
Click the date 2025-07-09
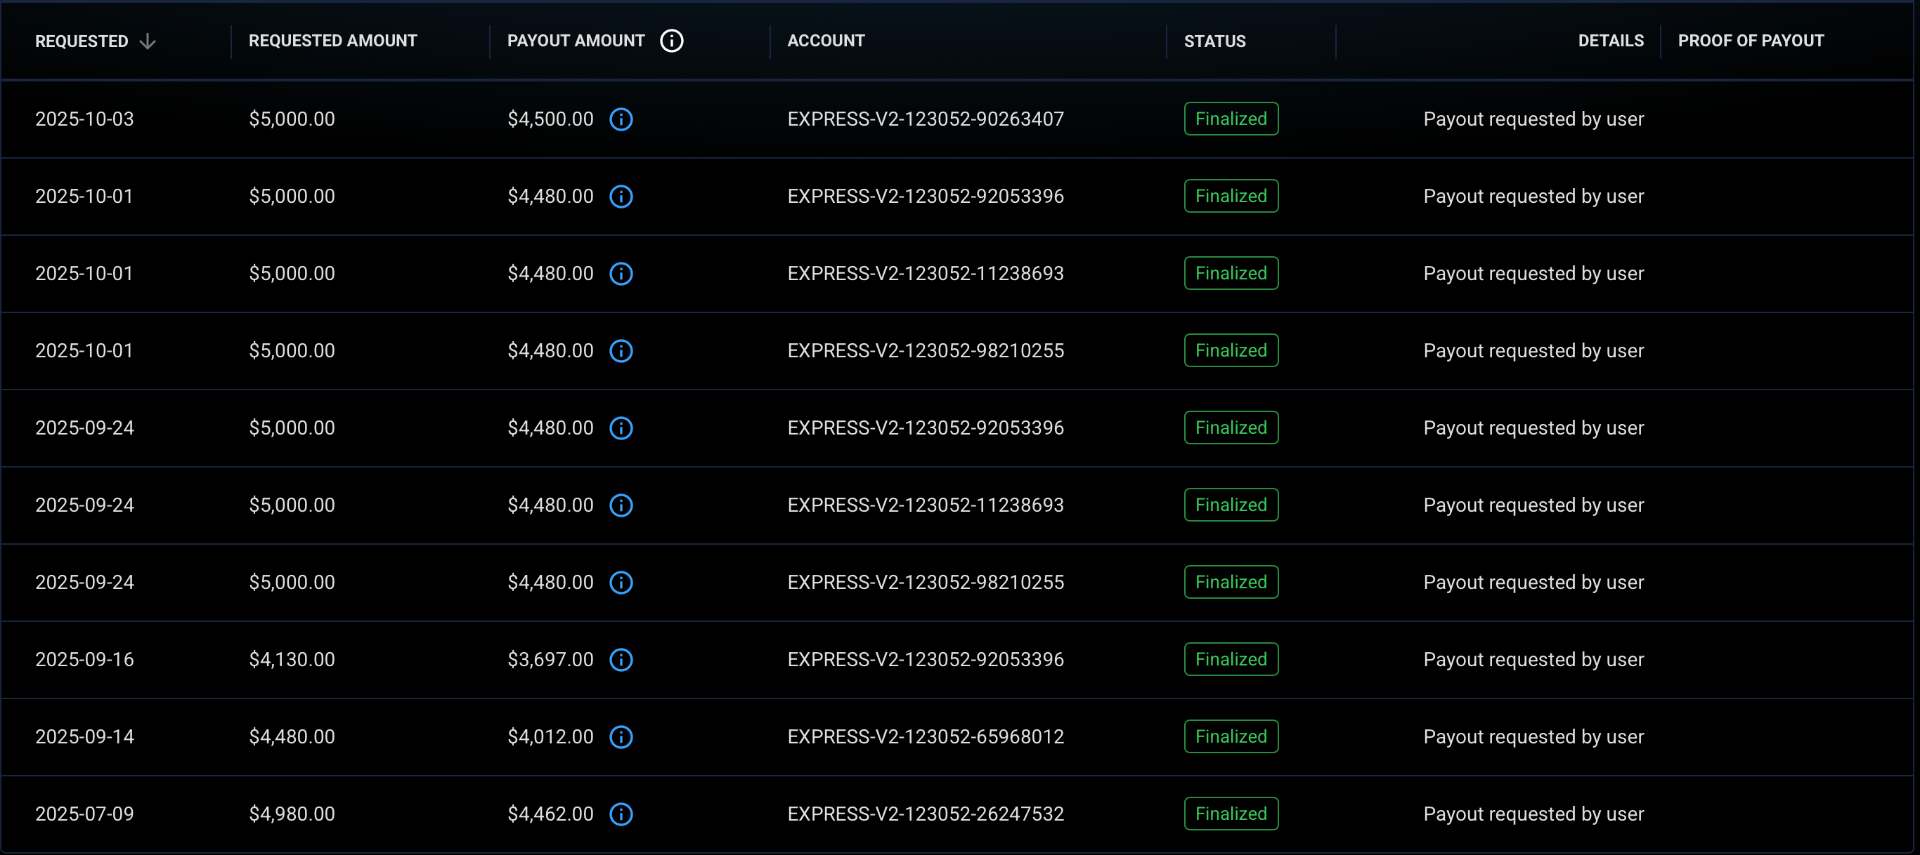[x=85, y=814]
